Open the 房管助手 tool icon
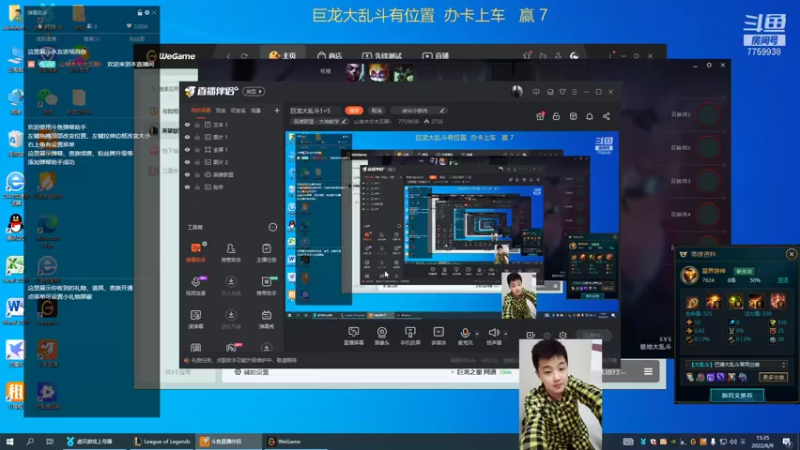This screenshot has width=800, height=450. coord(231,253)
